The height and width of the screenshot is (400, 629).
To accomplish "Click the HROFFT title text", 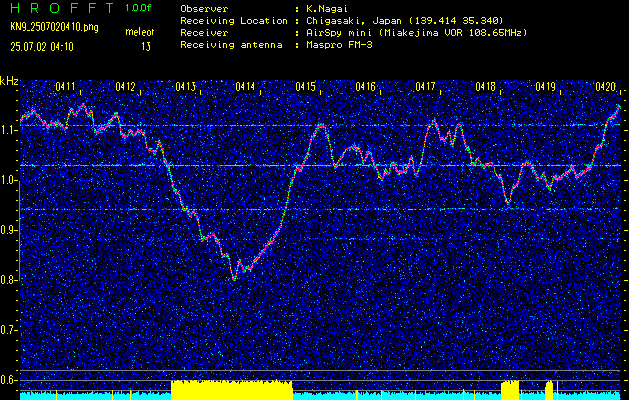I will pos(62,8).
